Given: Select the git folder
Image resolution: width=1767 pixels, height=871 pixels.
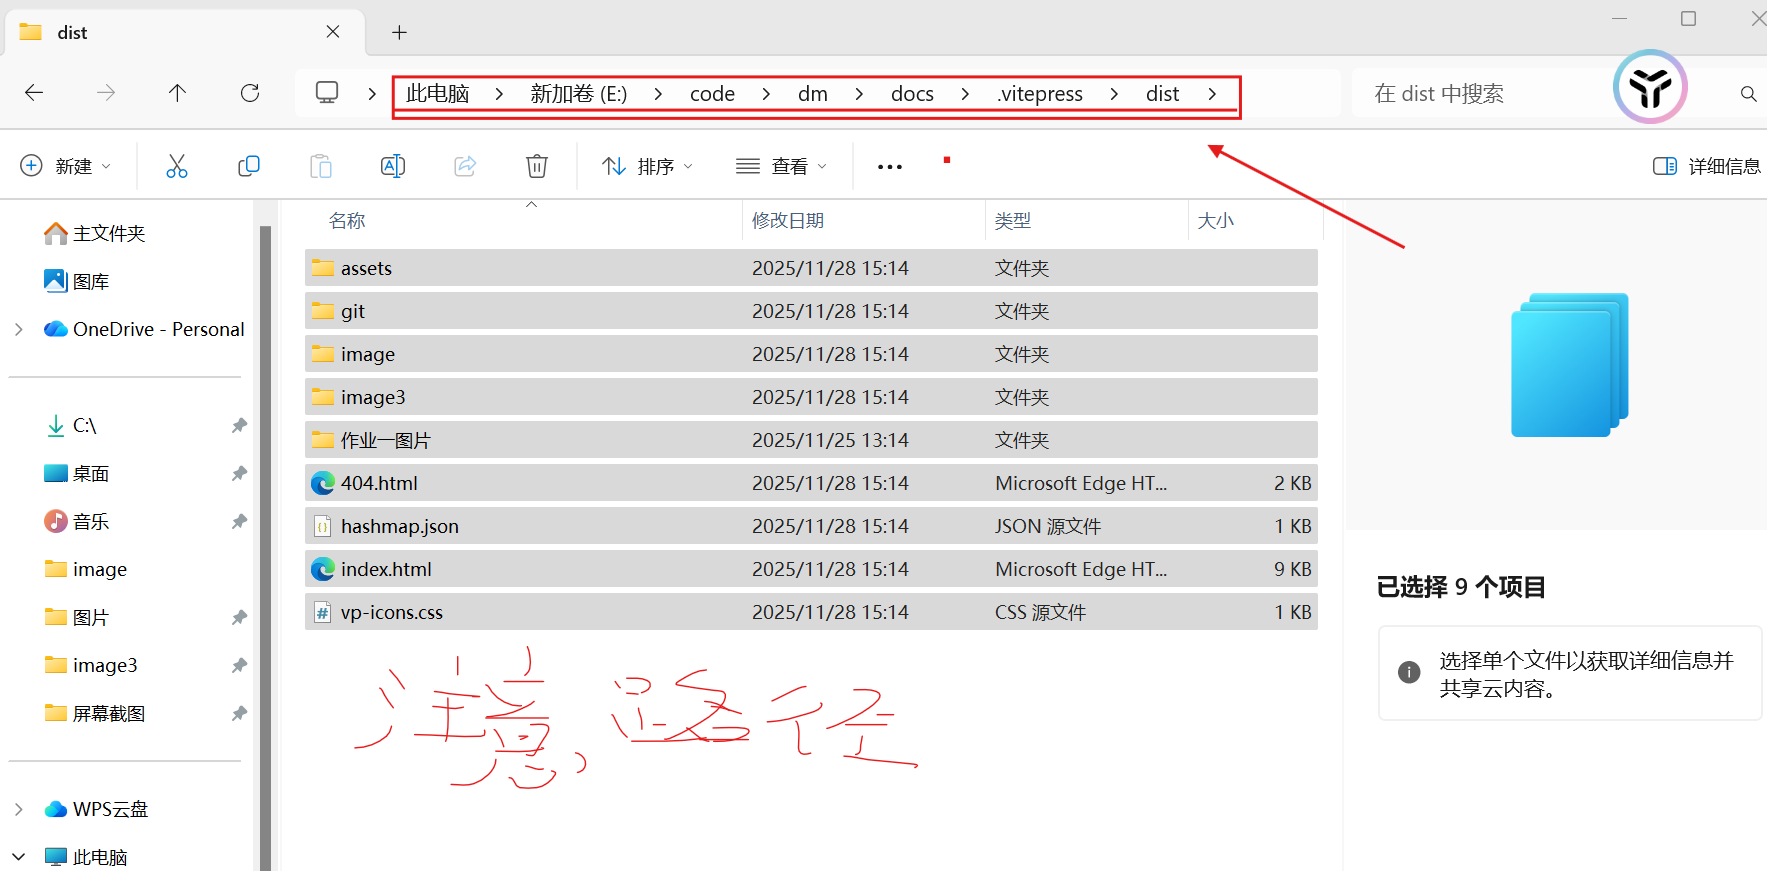Looking at the screenshot, I should click(811, 311).
